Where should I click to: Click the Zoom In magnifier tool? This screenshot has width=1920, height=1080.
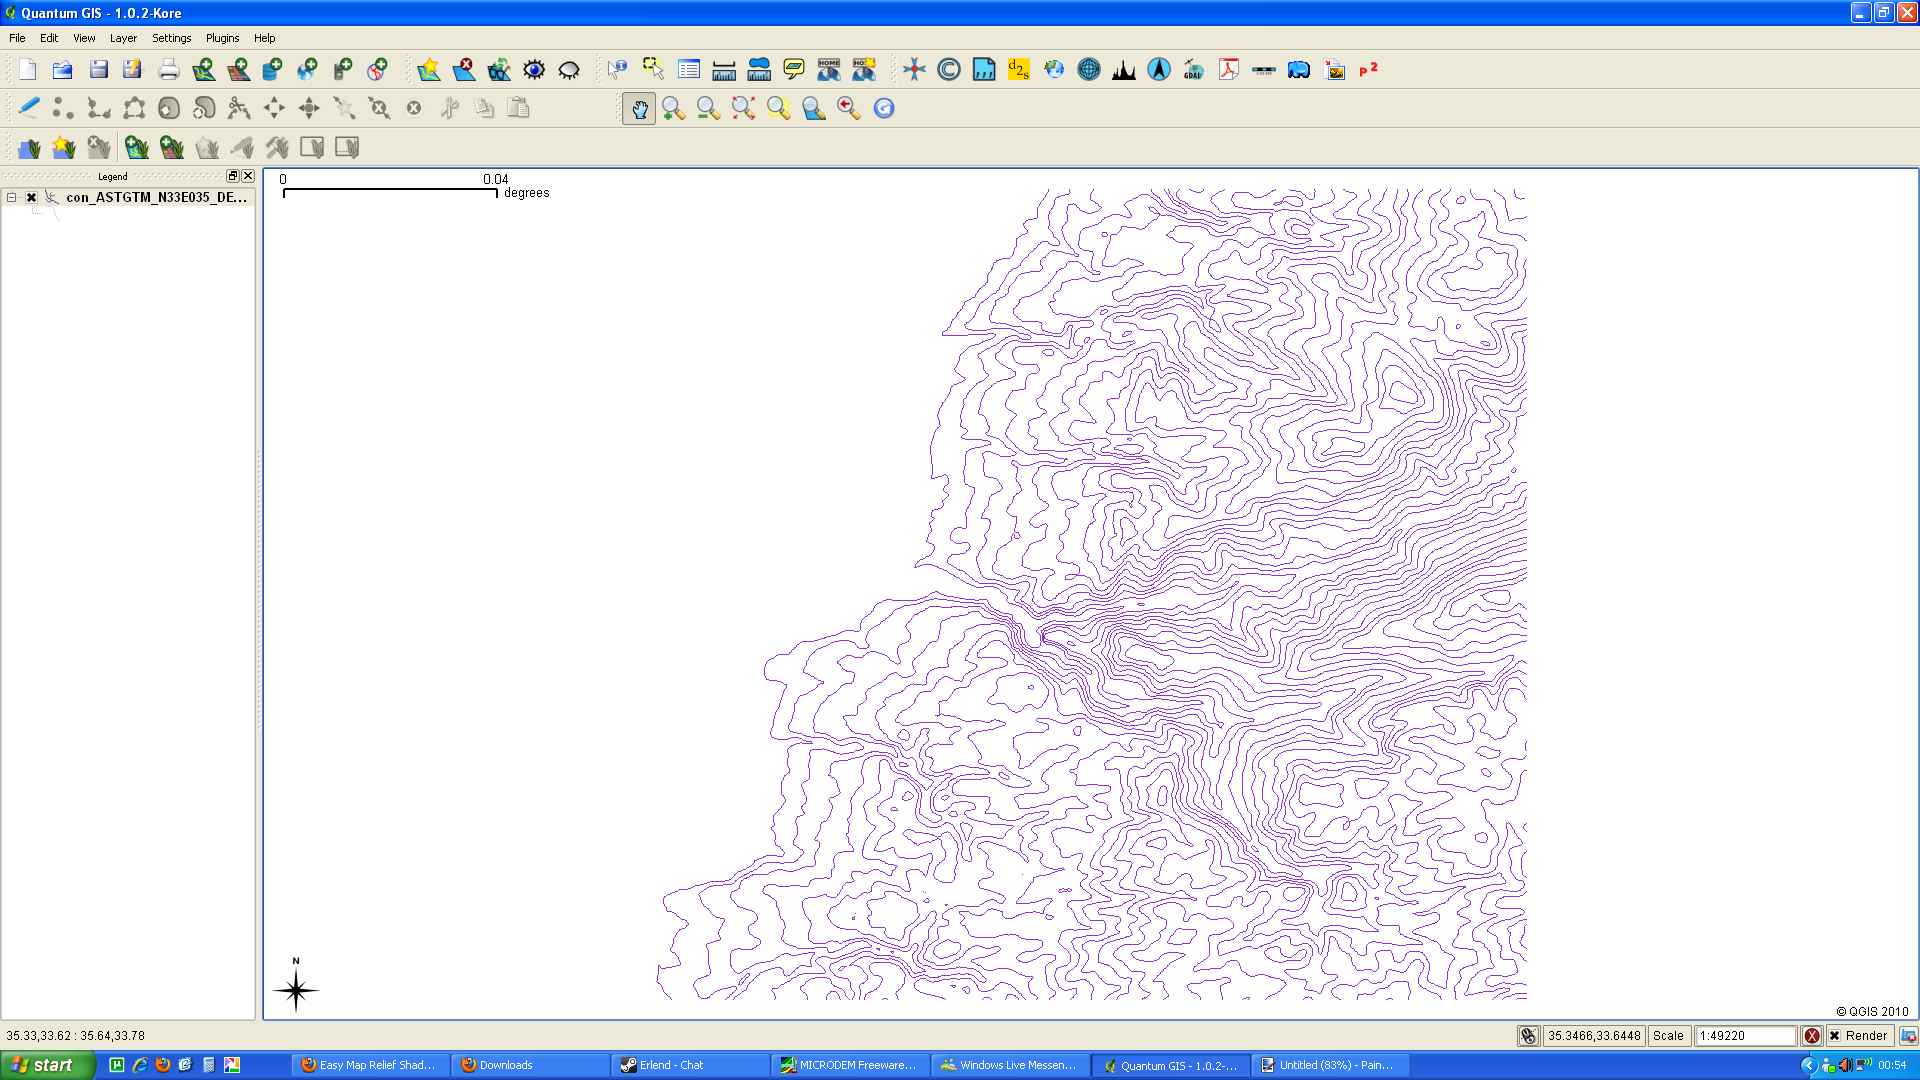[673, 108]
